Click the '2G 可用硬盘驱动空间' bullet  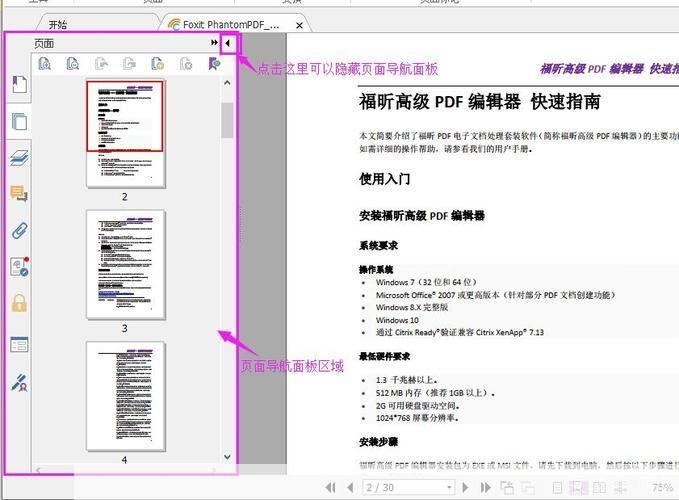pyautogui.click(x=418, y=406)
